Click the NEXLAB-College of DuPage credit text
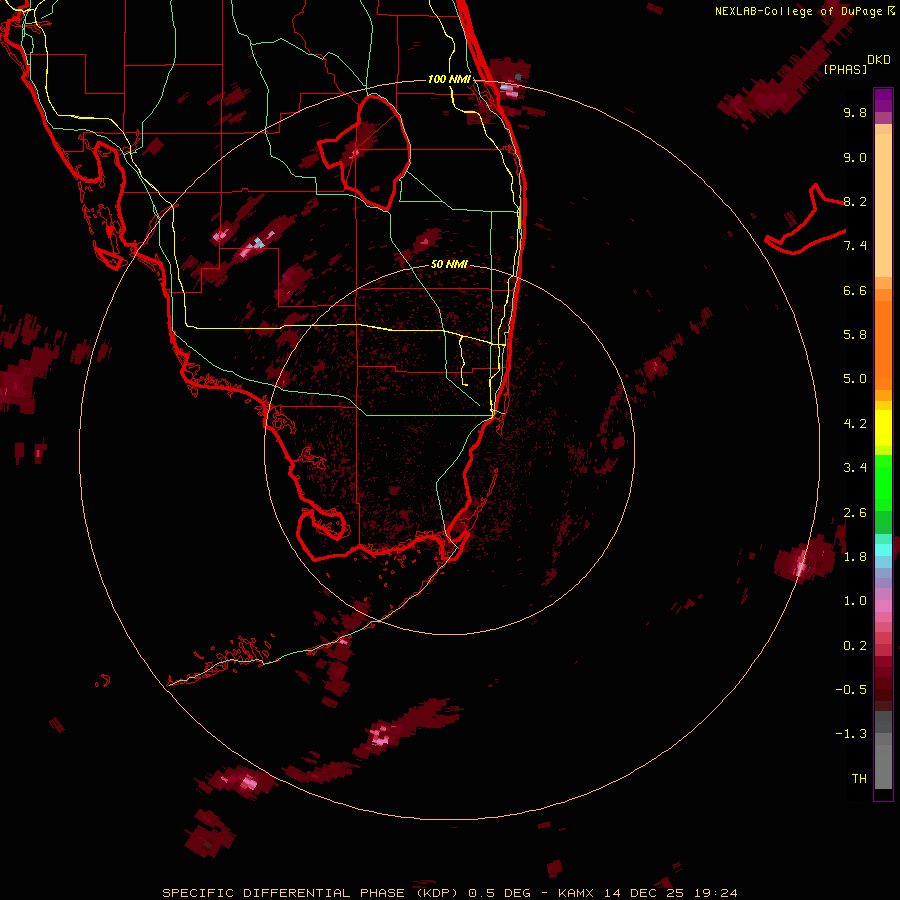 tap(801, 11)
